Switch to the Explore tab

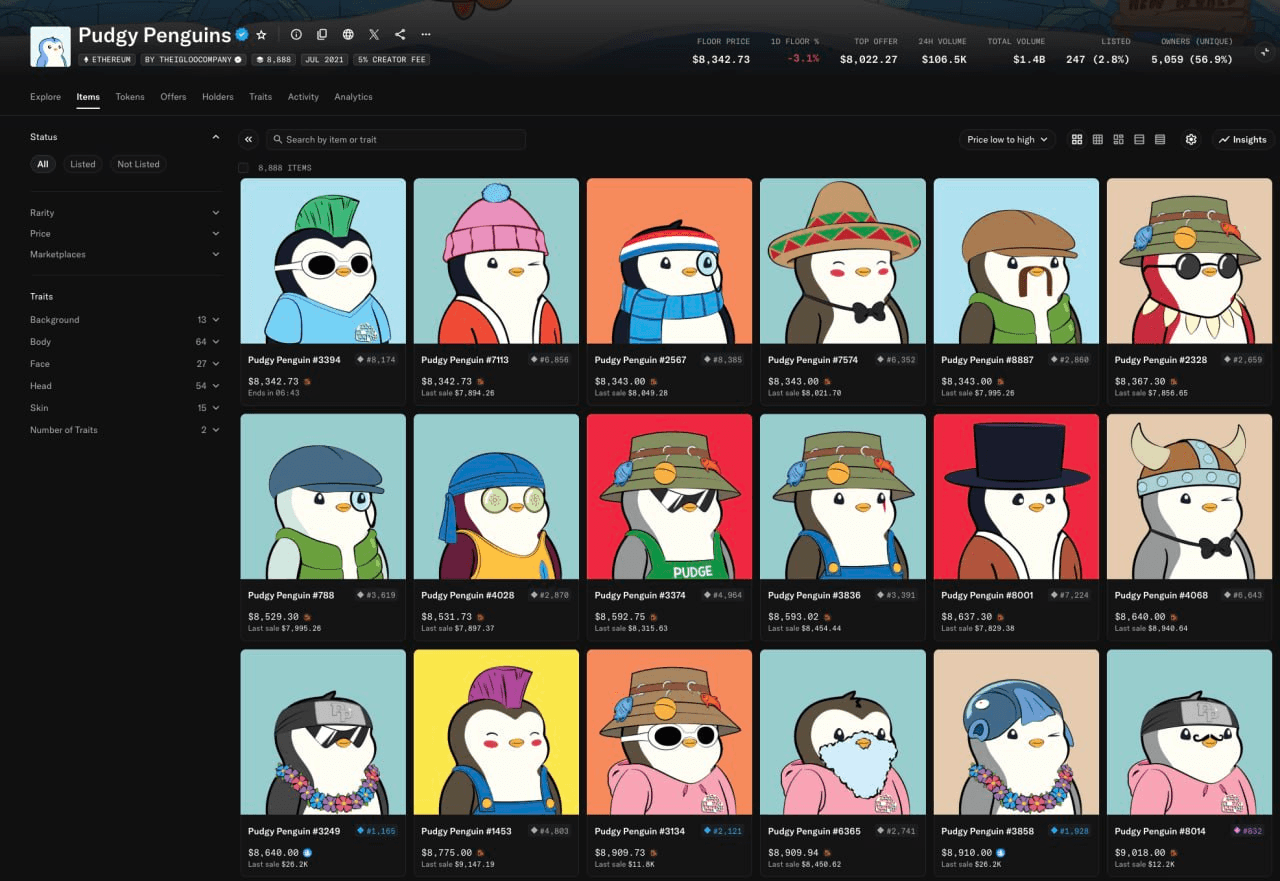click(x=45, y=97)
